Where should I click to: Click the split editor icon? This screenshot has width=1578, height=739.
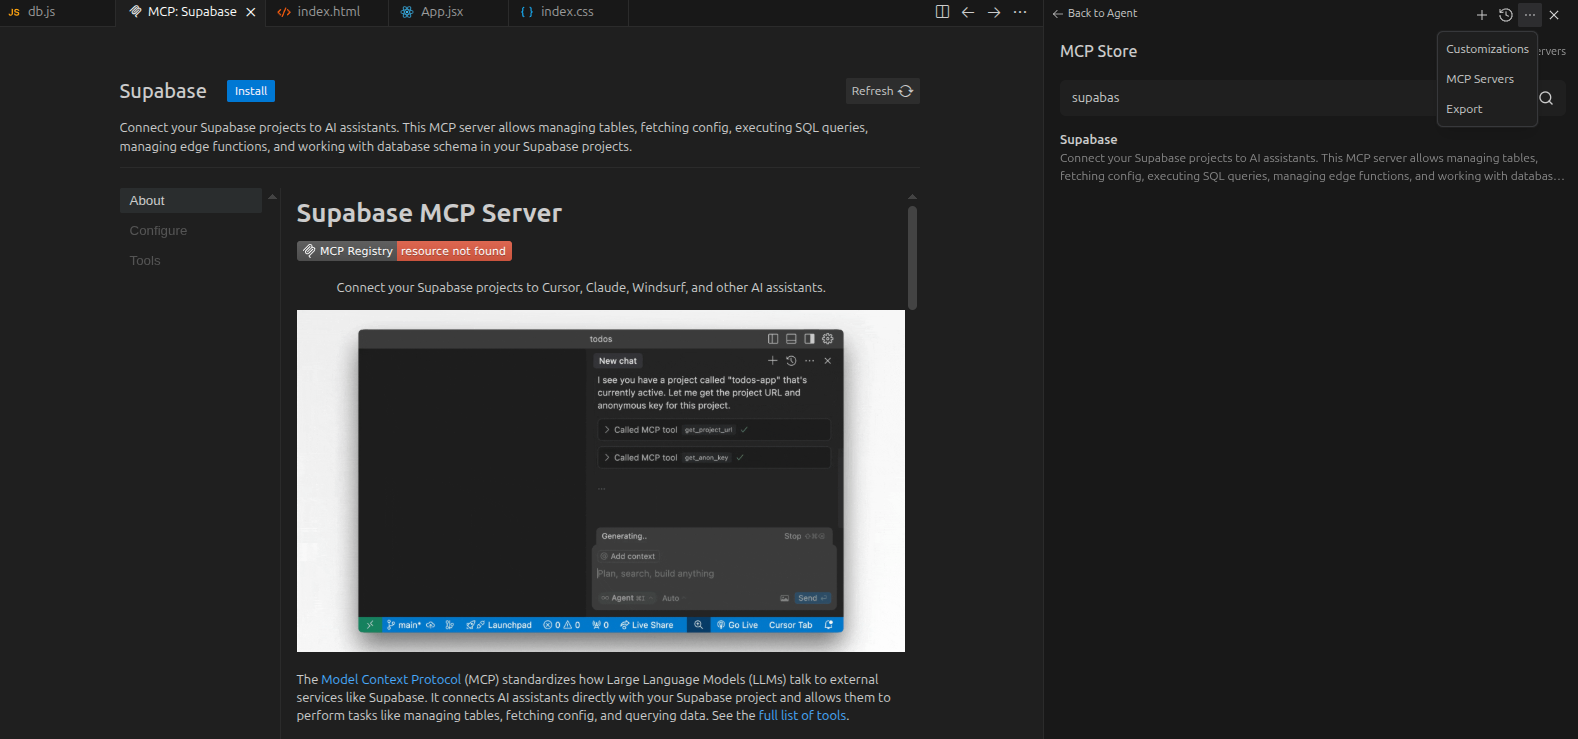(942, 12)
